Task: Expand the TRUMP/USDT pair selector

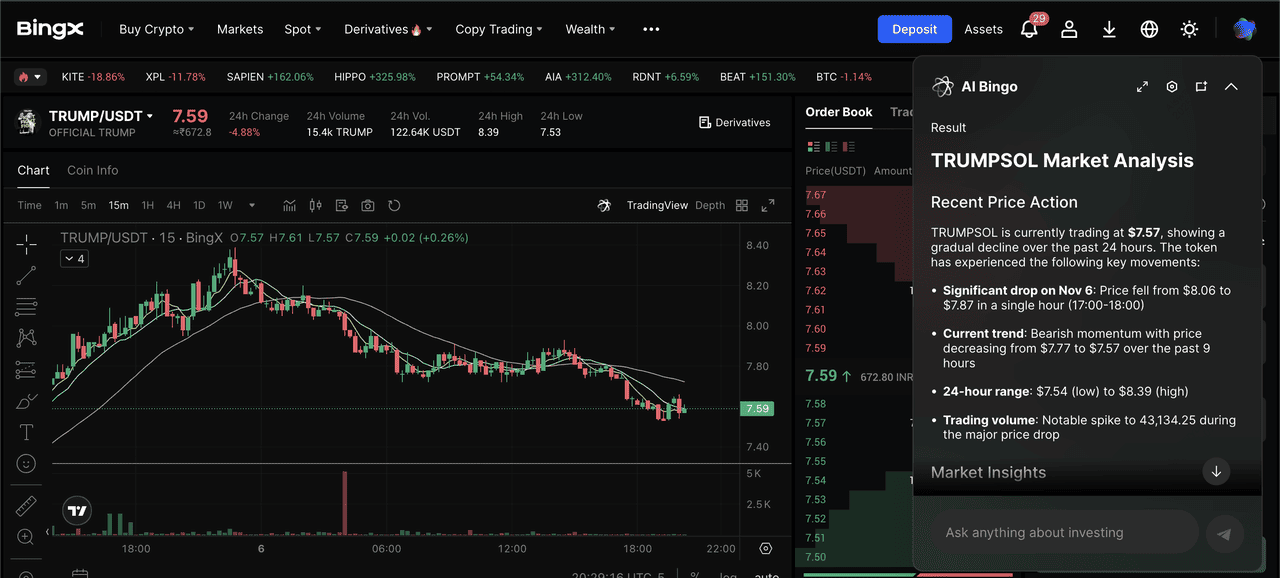Action: pyautogui.click(x=150, y=117)
